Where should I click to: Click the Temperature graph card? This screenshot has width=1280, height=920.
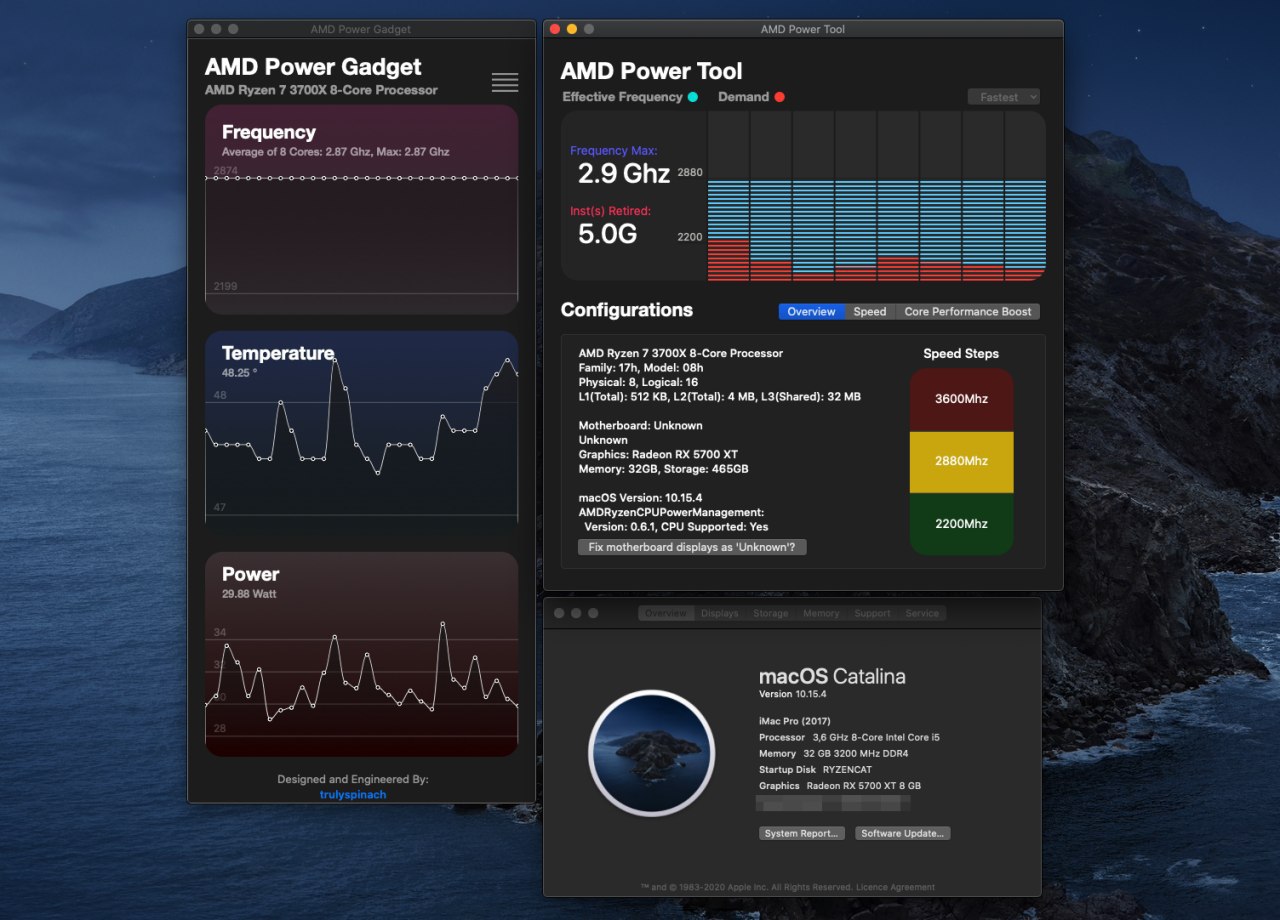(x=362, y=430)
